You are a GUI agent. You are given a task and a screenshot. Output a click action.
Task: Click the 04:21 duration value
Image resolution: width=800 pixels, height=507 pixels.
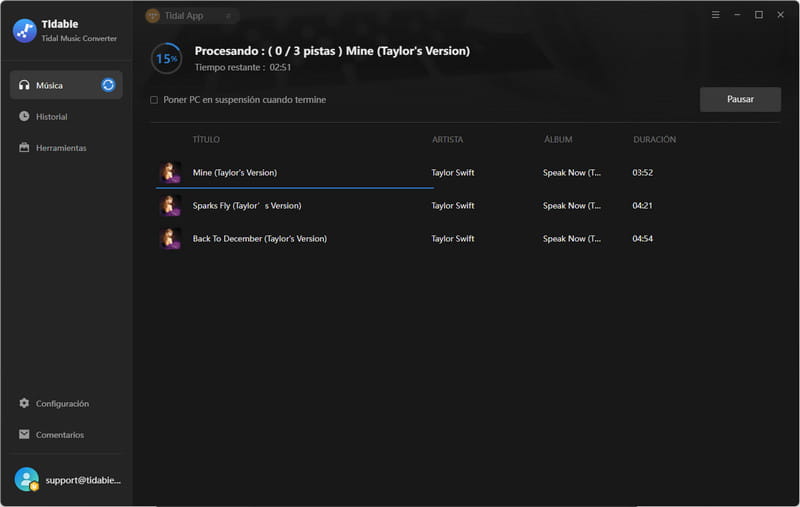[642, 206]
